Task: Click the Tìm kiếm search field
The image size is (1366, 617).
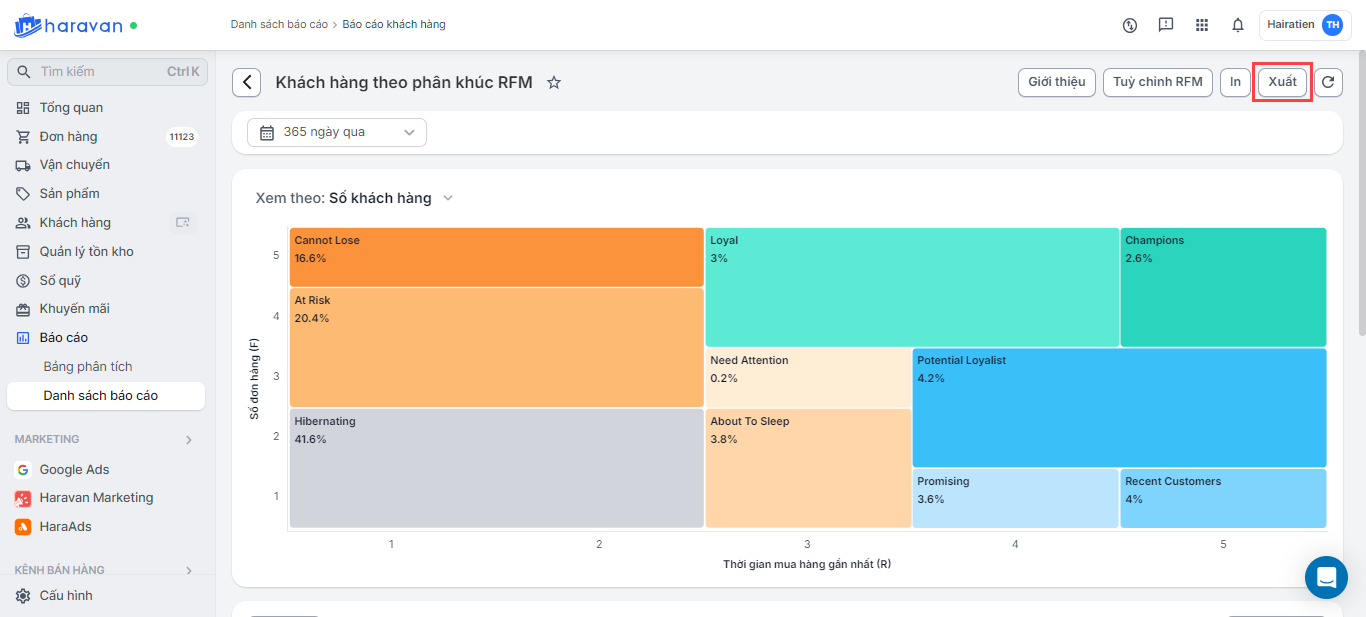Action: [100, 72]
